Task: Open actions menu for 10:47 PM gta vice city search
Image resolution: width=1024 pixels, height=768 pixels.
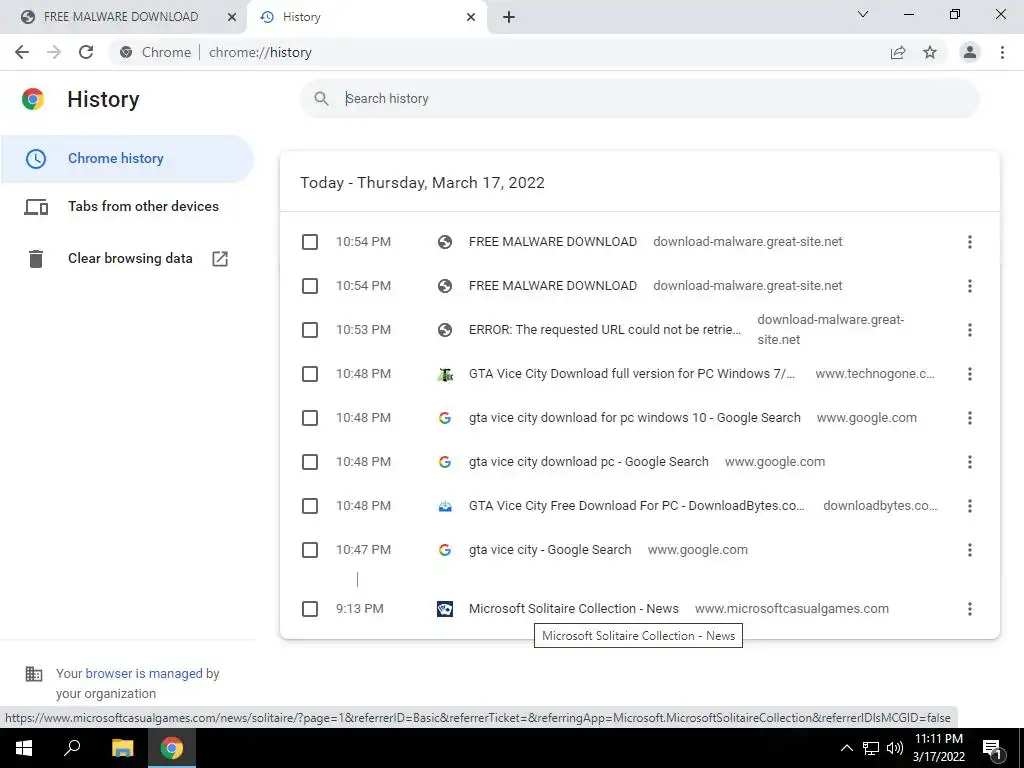Action: point(970,550)
